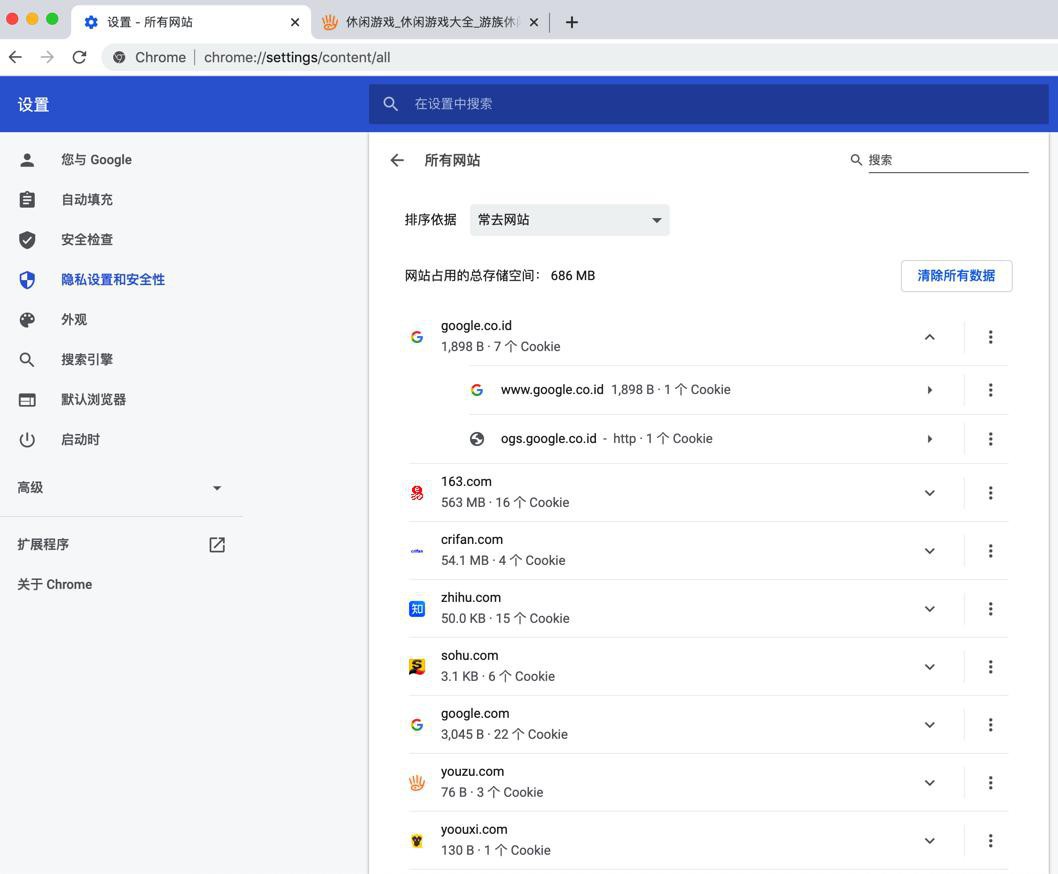Close the 休闲游戏 tab
The height and width of the screenshot is (874, 1058).
[534, 22]
